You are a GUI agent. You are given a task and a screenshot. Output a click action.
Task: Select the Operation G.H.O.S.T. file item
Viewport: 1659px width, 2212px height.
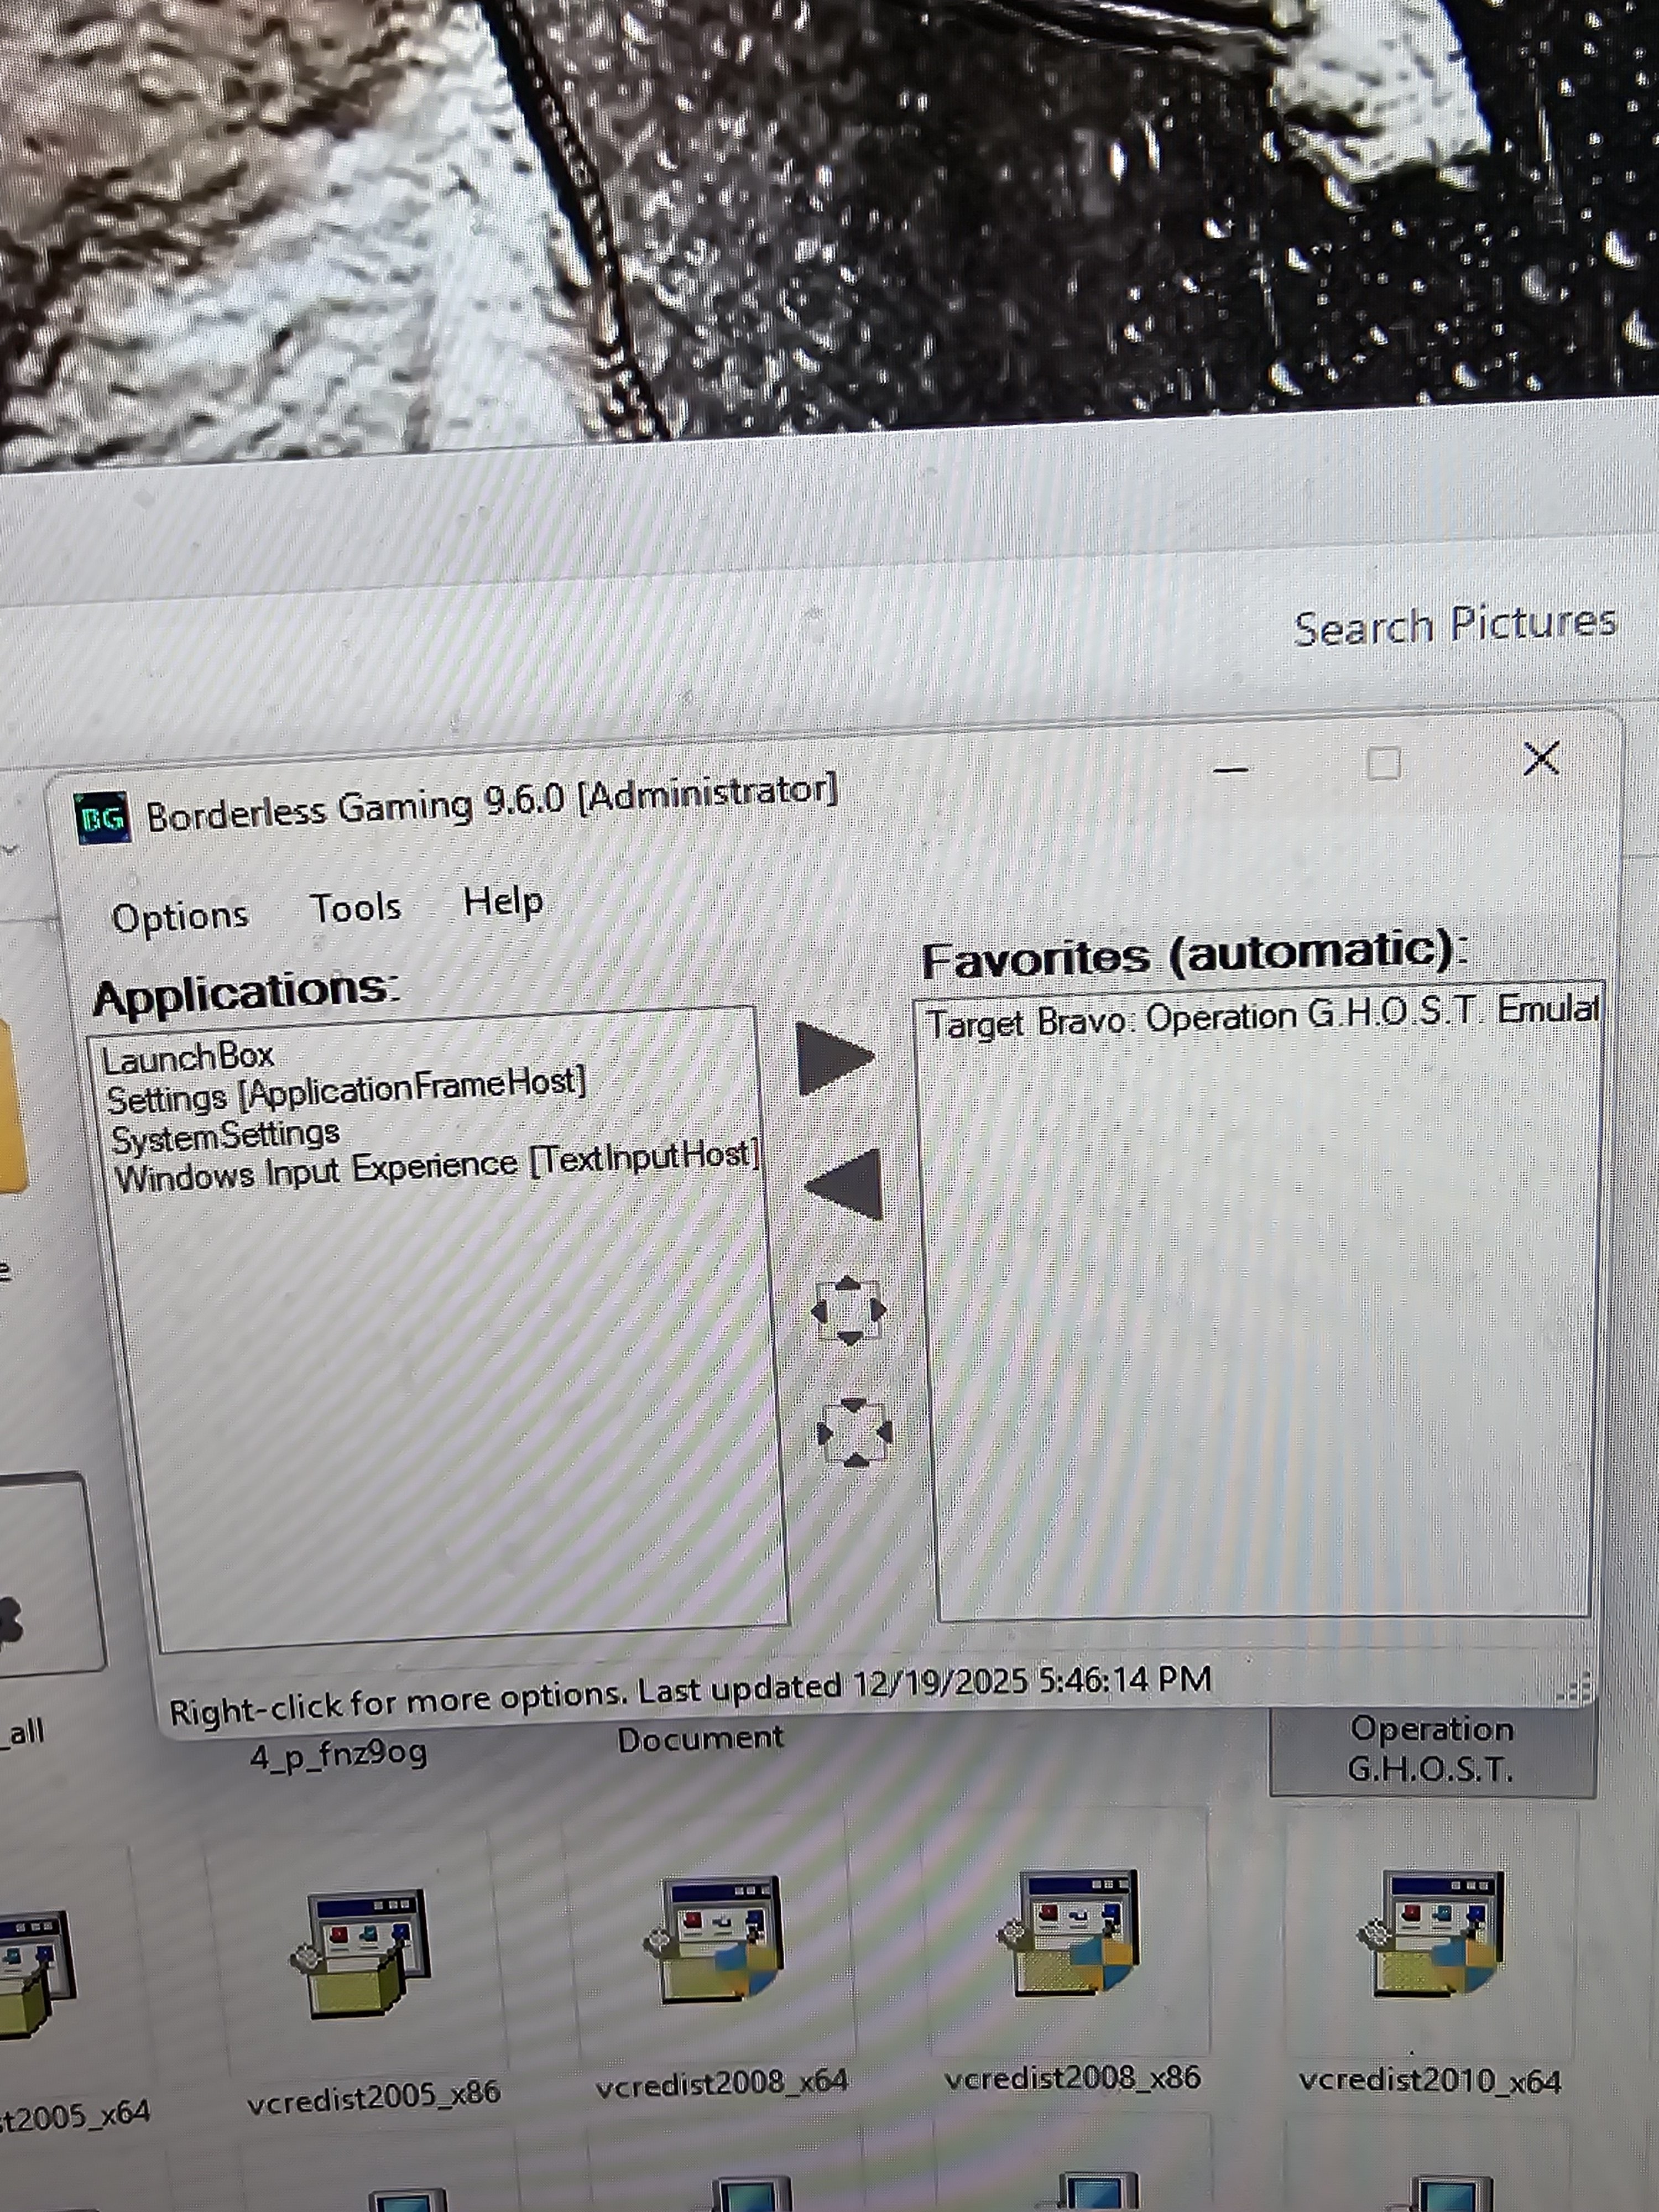[x=1430, y=1750]
